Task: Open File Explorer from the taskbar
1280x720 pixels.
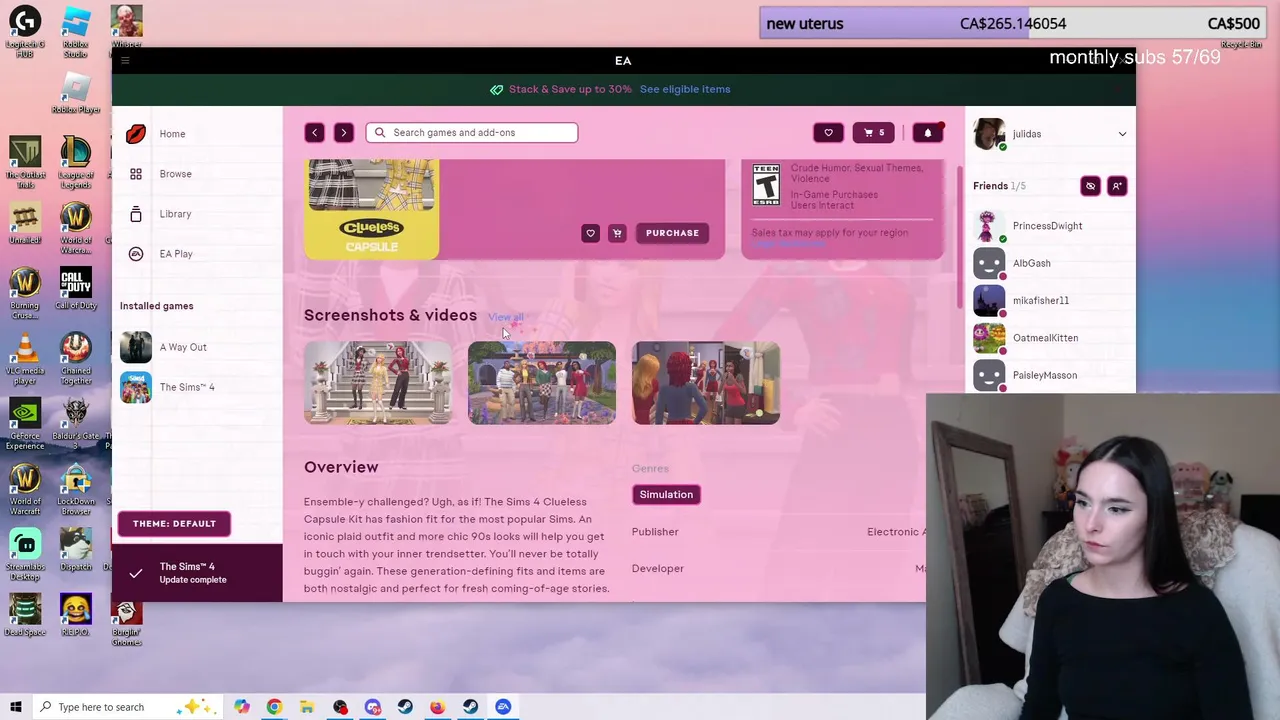Action: 307,707
